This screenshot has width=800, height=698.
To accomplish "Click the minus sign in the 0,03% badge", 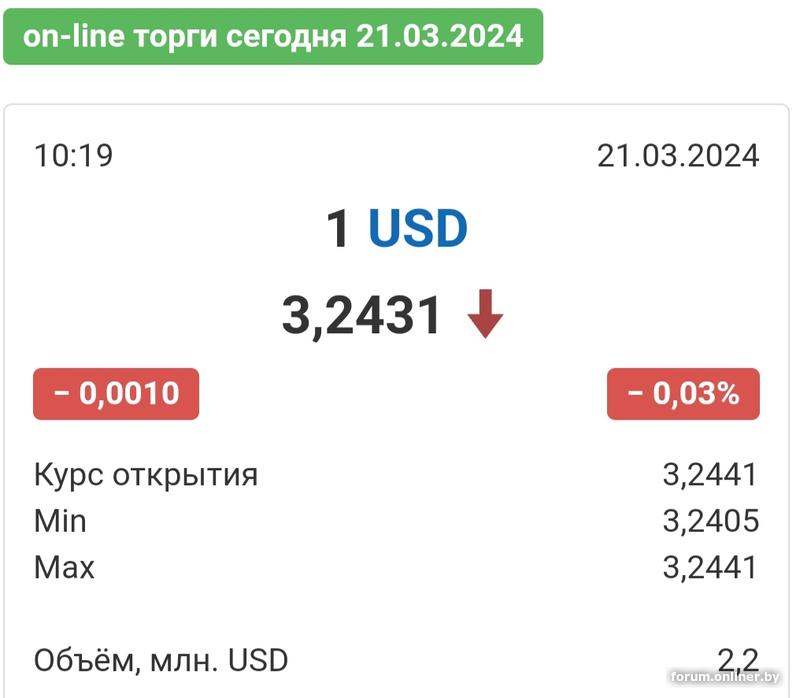I will (x=635, y=394).
